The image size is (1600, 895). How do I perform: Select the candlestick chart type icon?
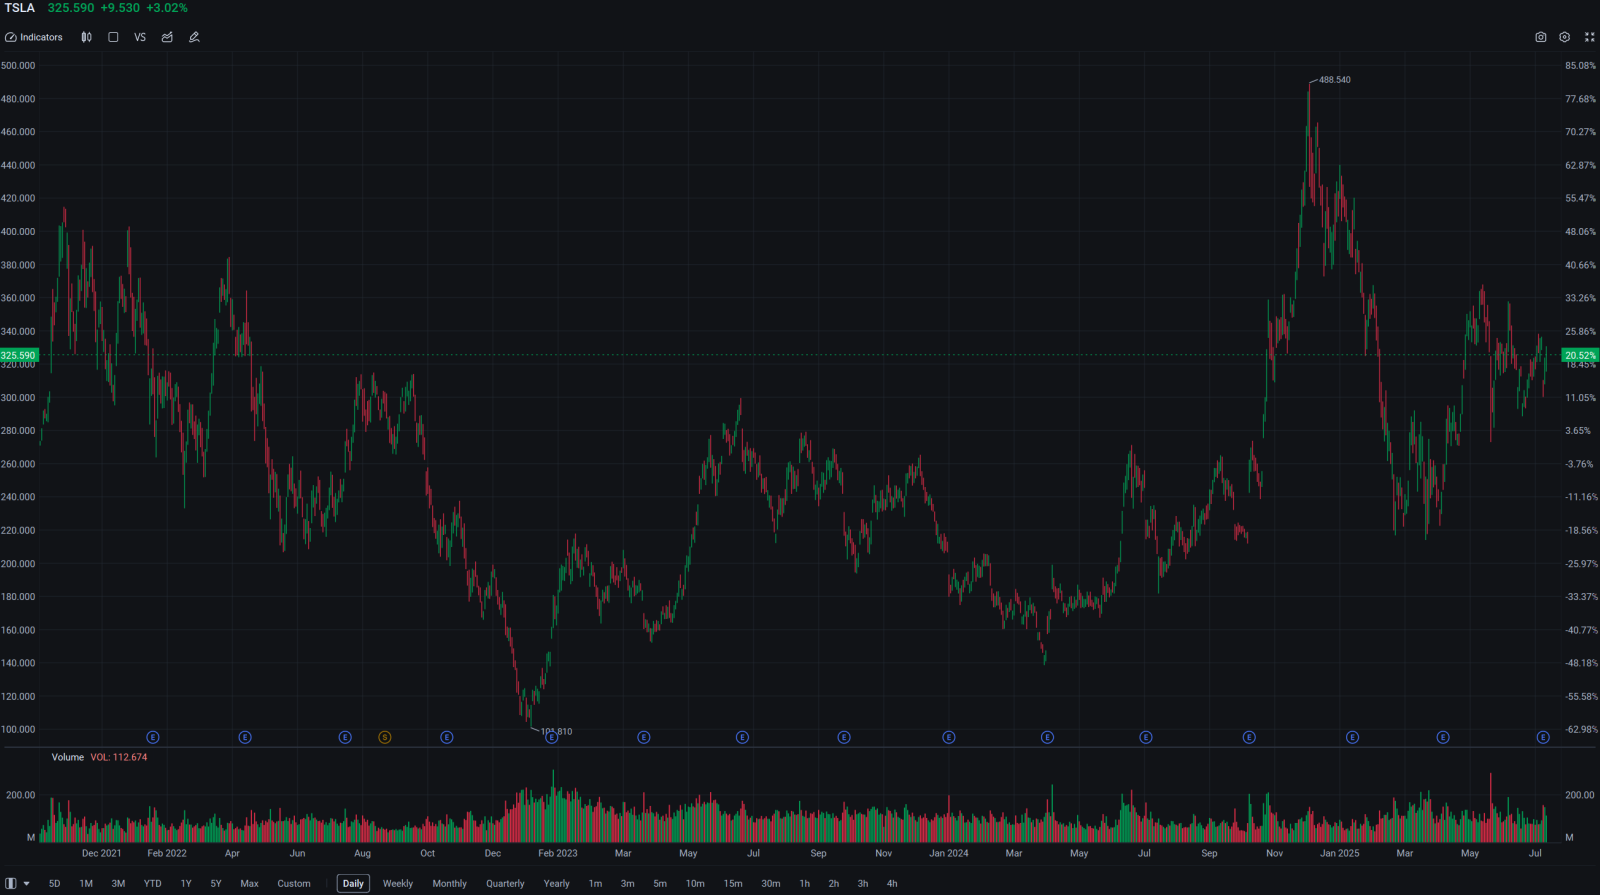coord(87,37)
